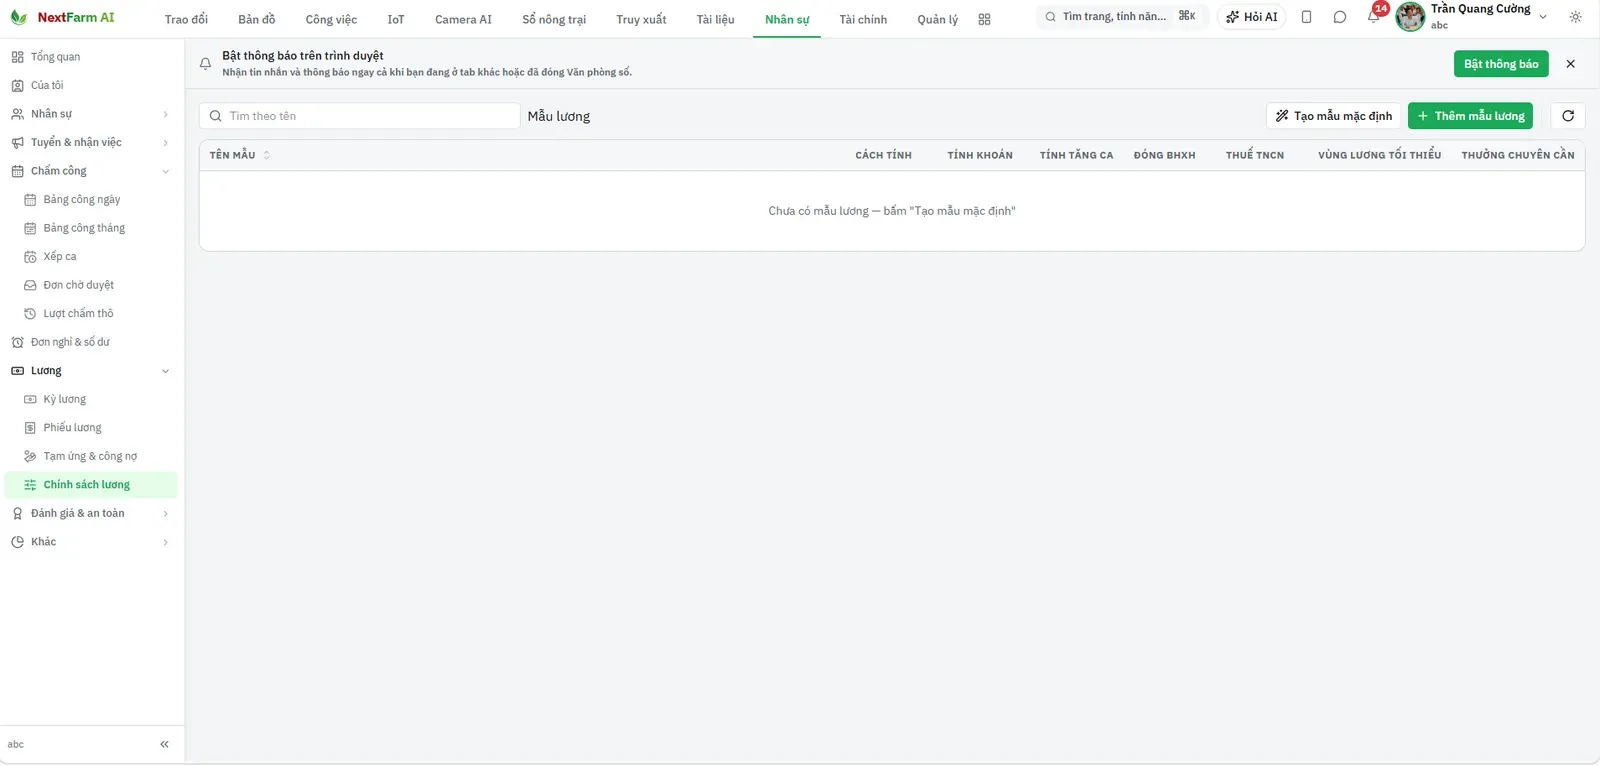Collapse the Chấm công group
This screenshot has width=1600, height=766.
tap(92, 171)
